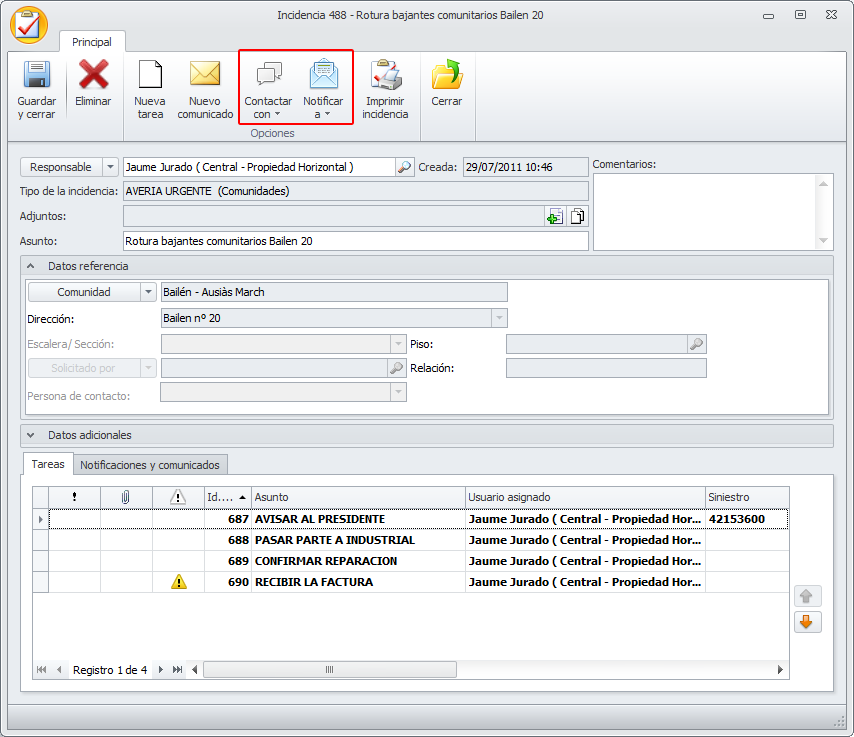The width and height of the screenshot is (854, 737).
Task: Click the Comunidad button
Action: (84, 292)
